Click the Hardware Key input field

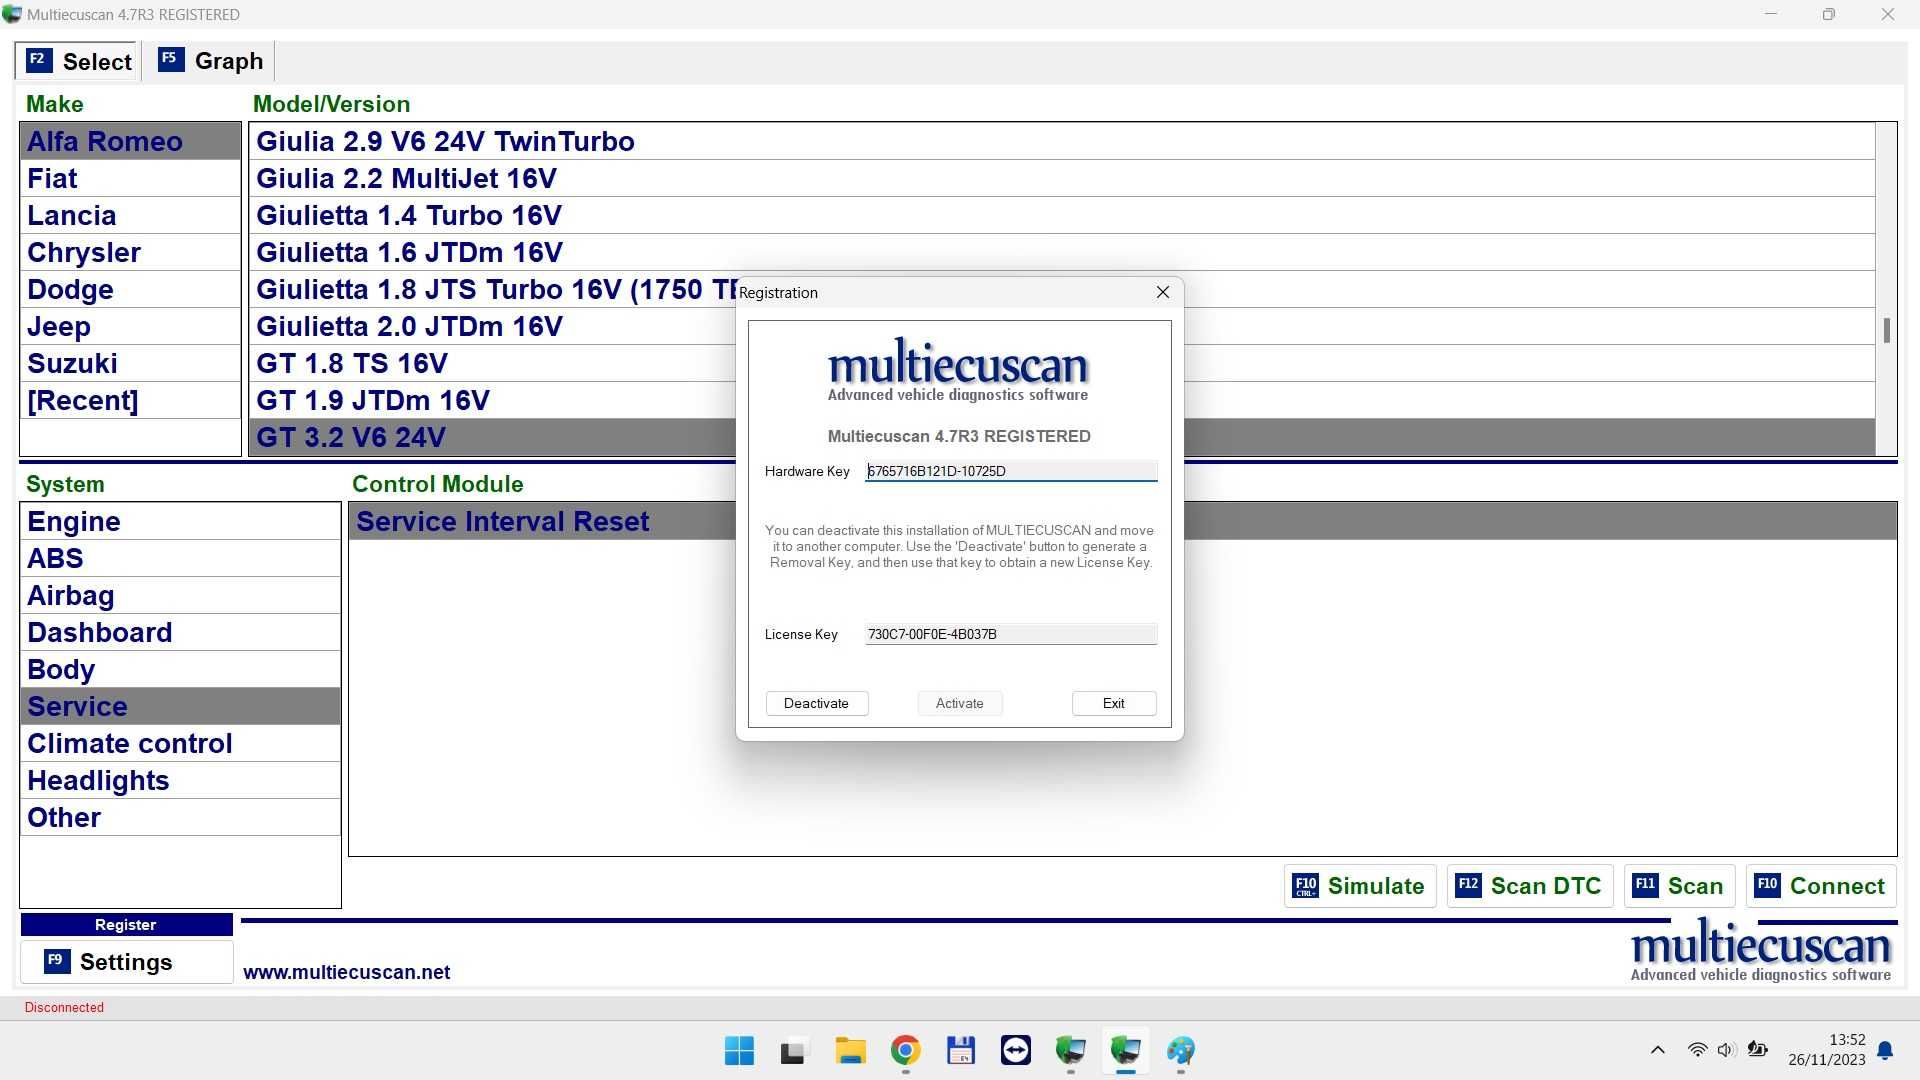click(1011, 471)
